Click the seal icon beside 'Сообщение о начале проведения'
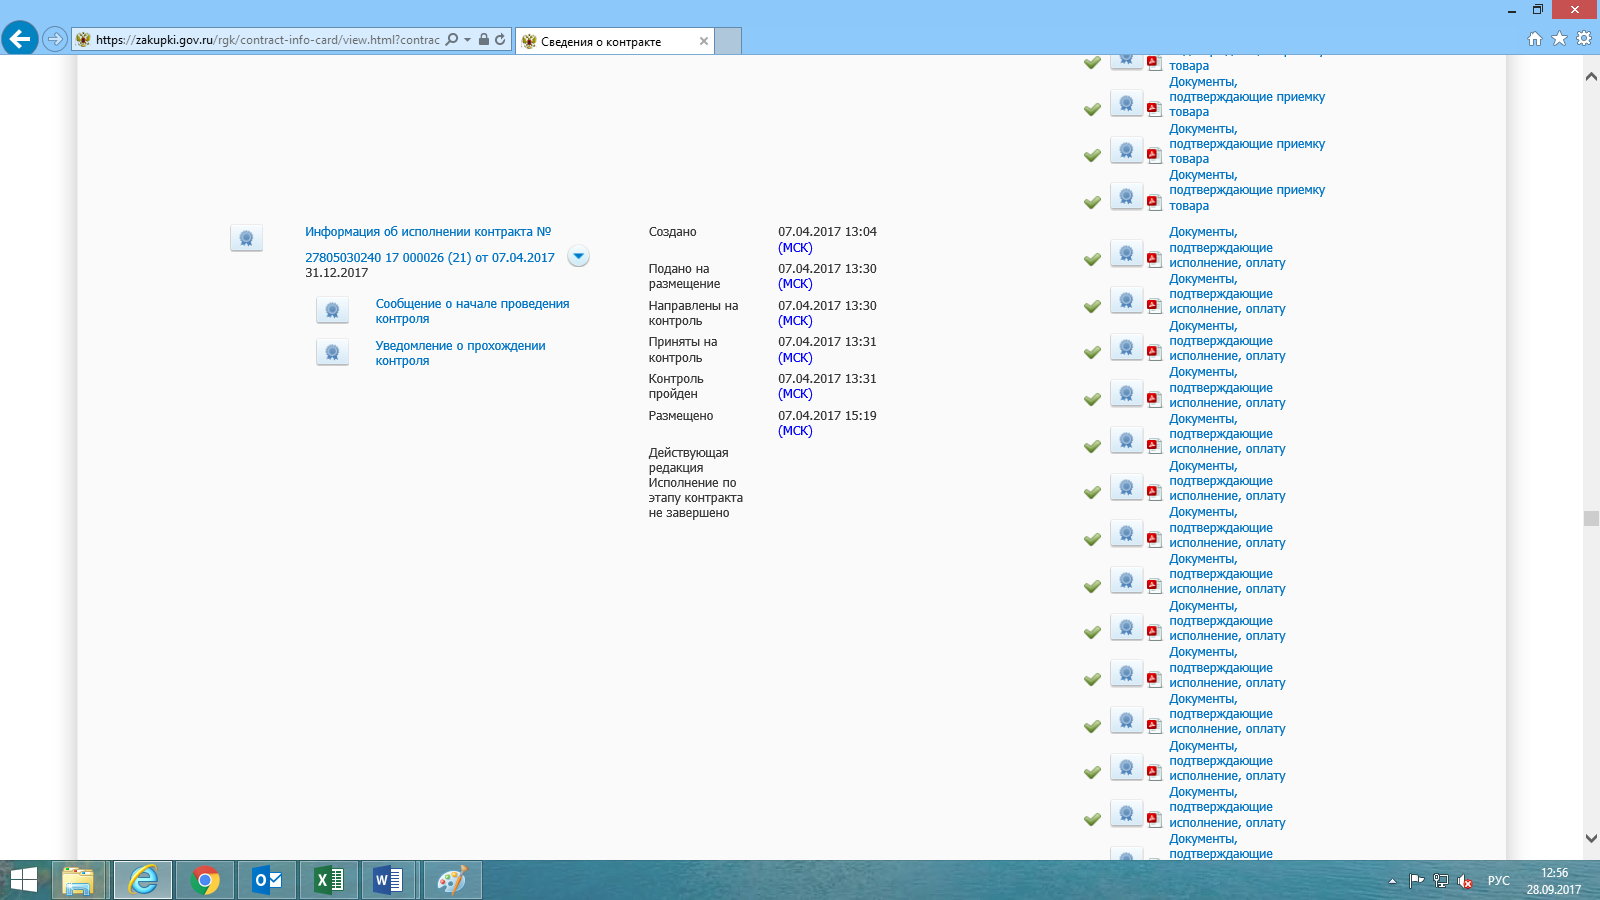 [332, 310]
